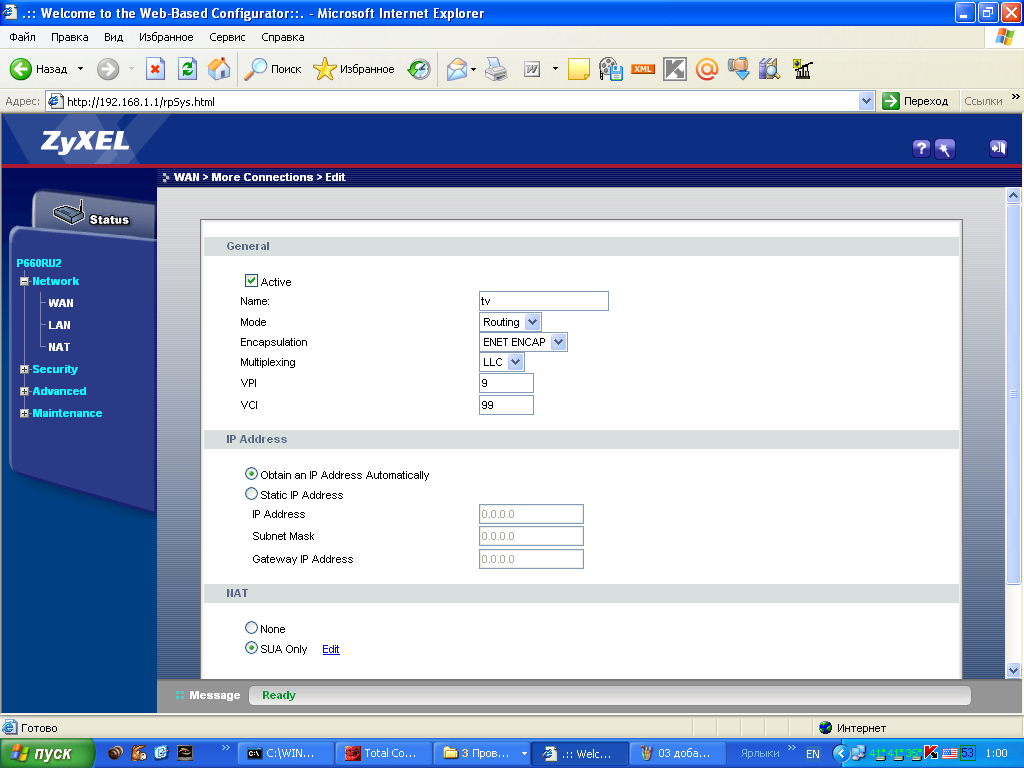Click the logout icon in ZyXEL header
1024x768 pixels.
point(997,148)
